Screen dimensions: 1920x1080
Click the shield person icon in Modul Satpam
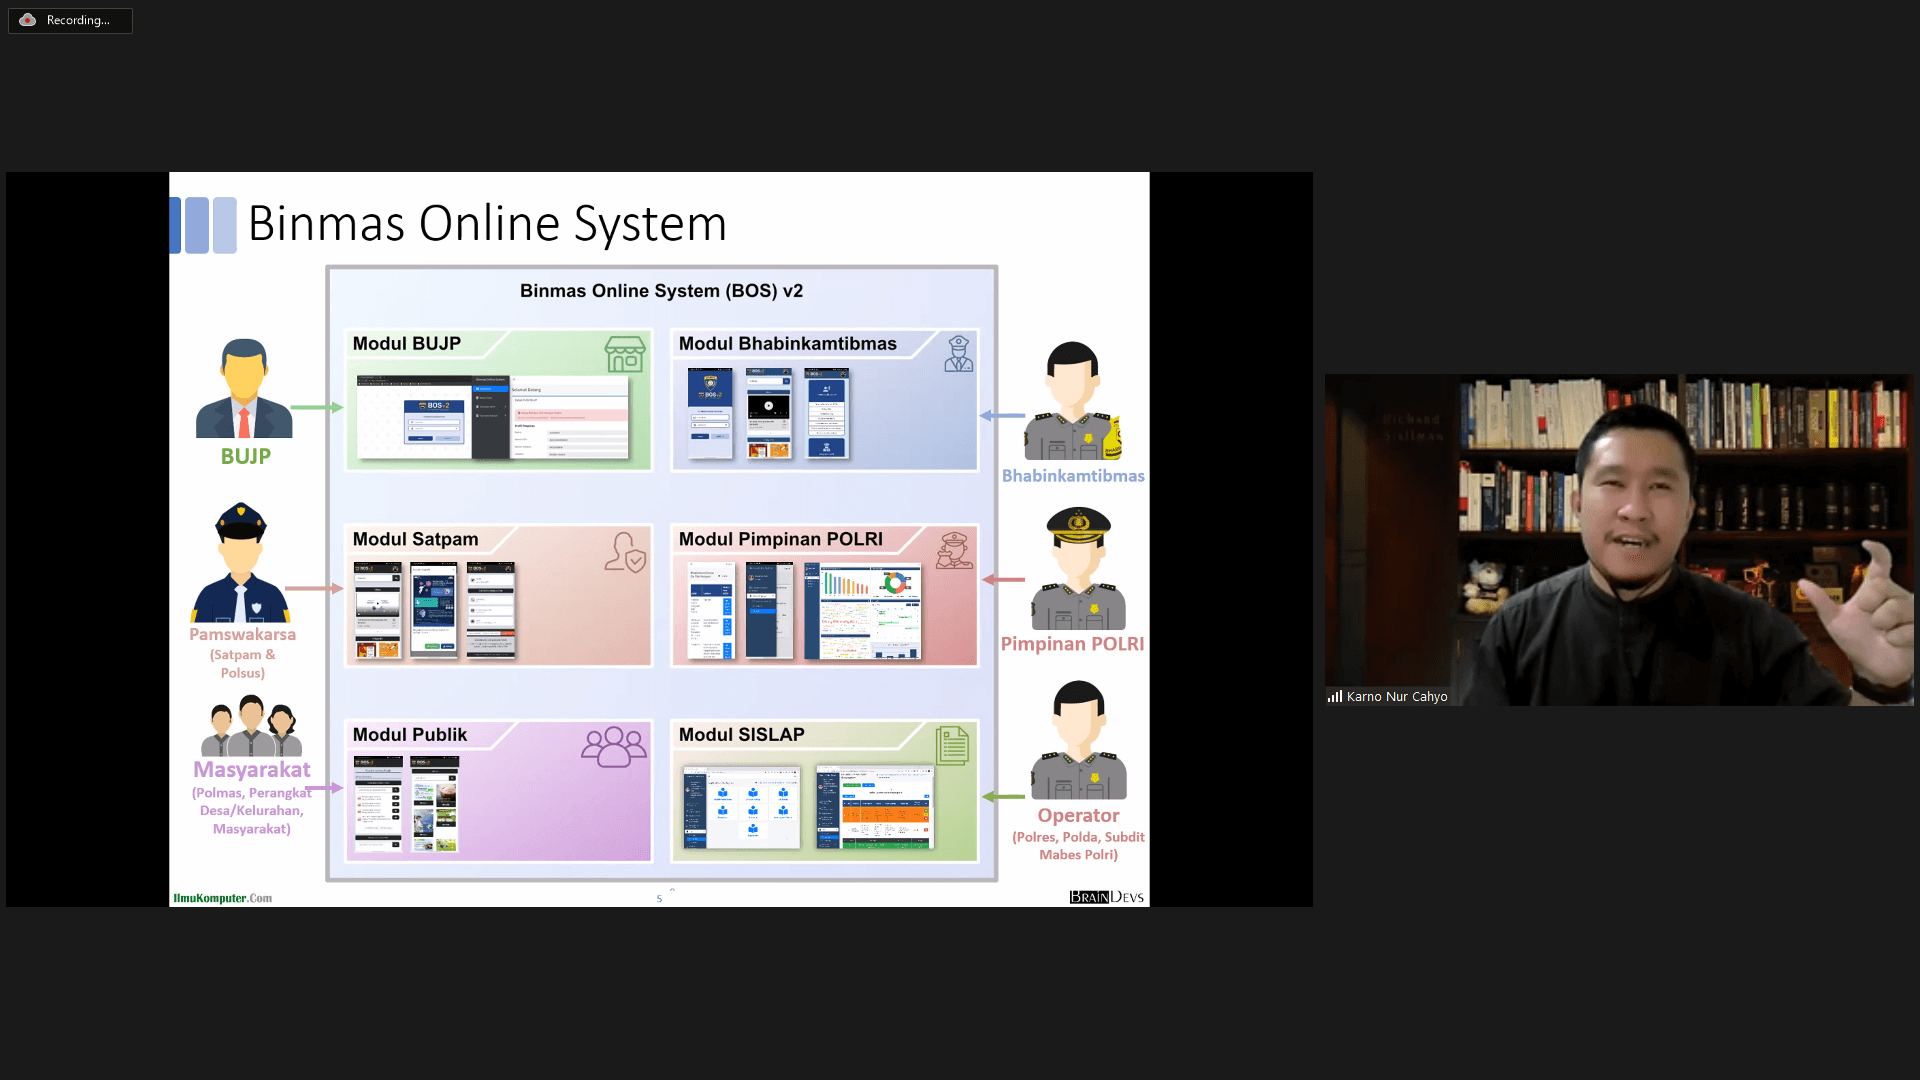625,552
